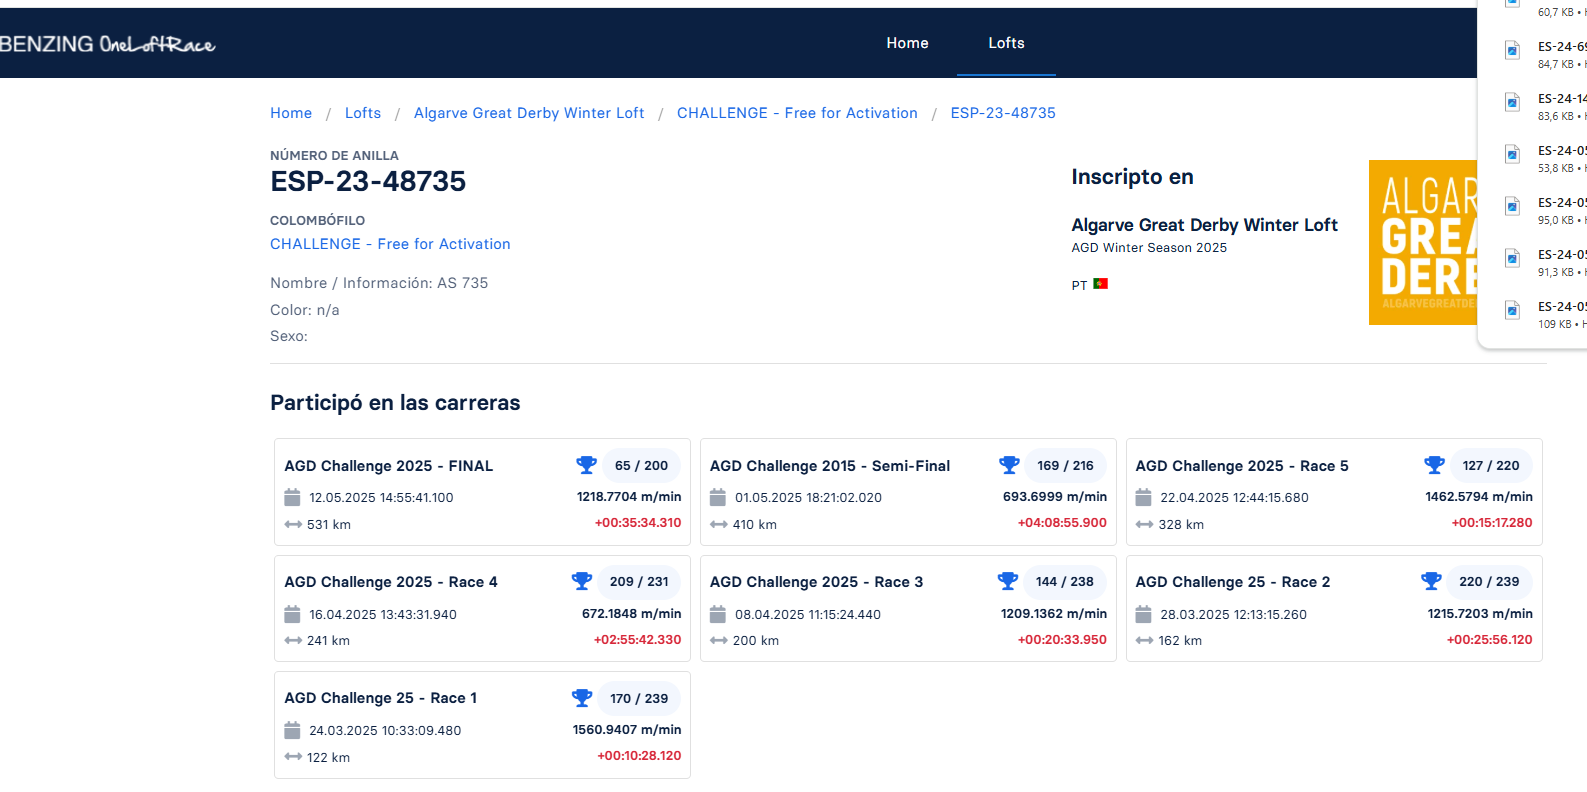Click distance arrow icon in Race 3 card
The image size is (1587, 792).
click(x=718, y=641)
